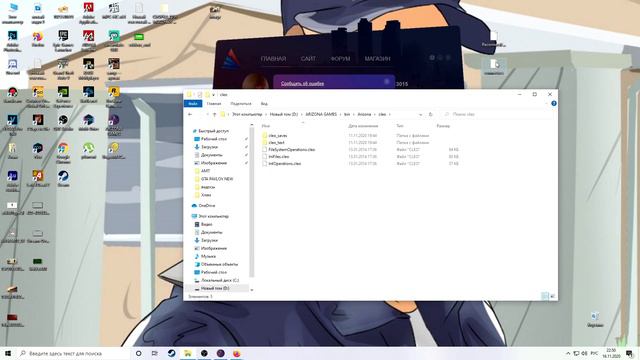The height and width of the screenshot is (360, 640).
Task: Select Локальный диск (C:) in navigation pane
Action: [220, 280]
